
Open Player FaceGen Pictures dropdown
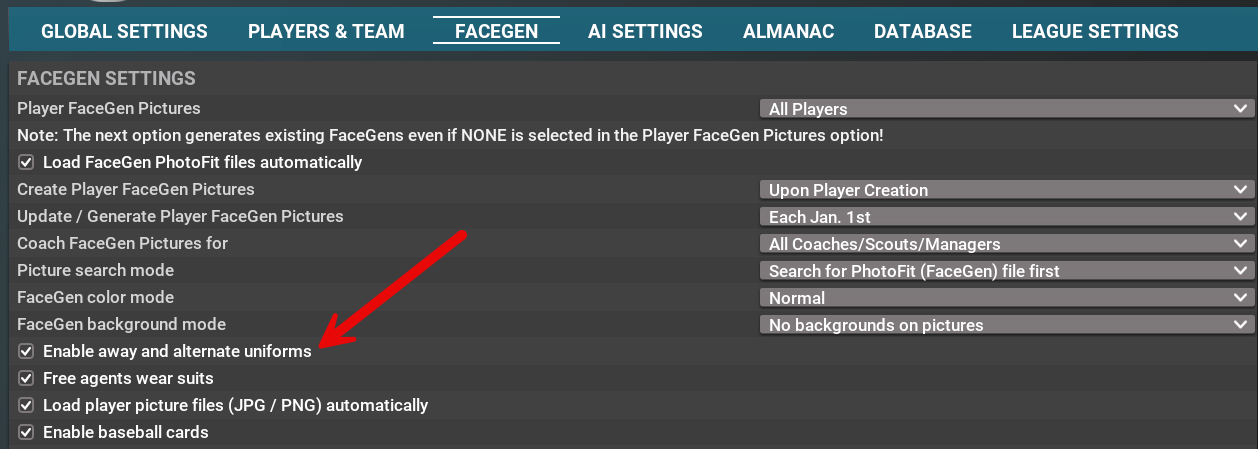1006,109
